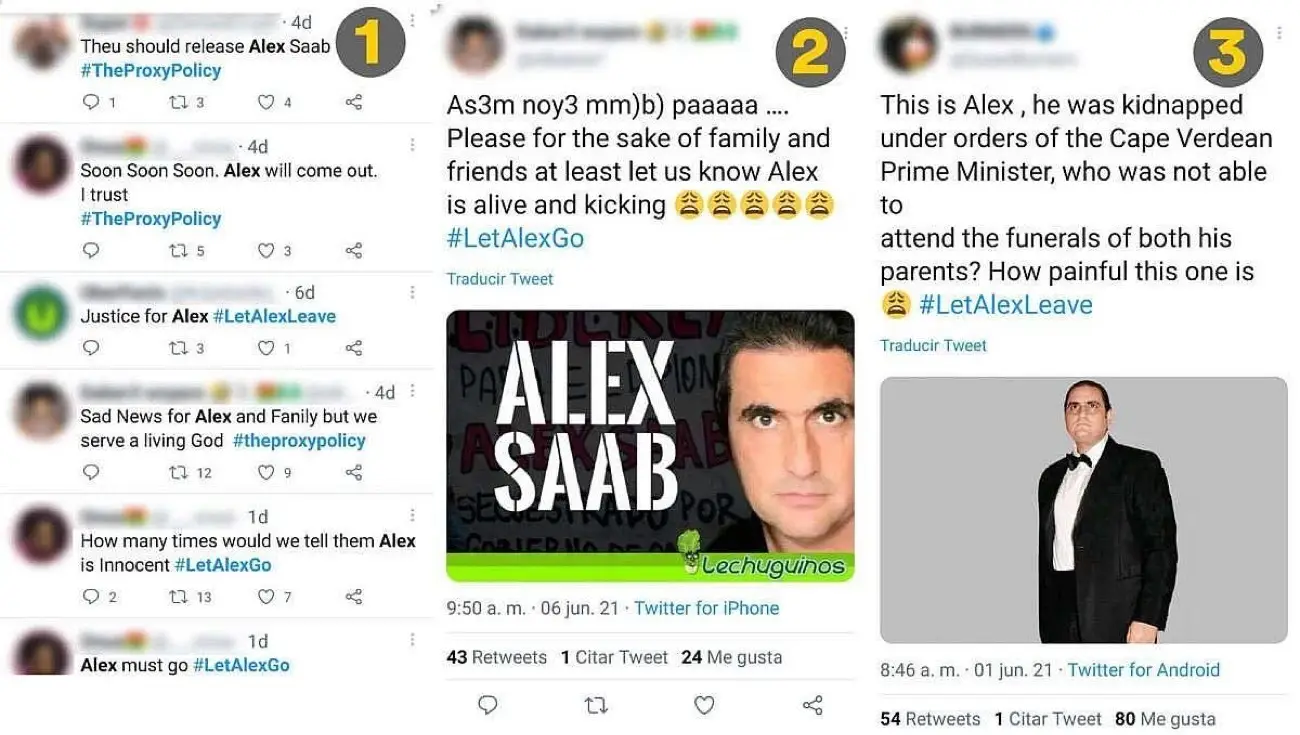This screenshot has width=1300, height=735.
Task: View the 54 Retweets list
Action: (x=930, y=719)
